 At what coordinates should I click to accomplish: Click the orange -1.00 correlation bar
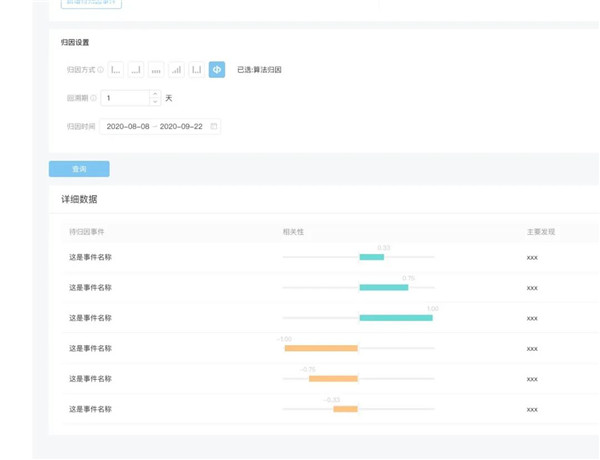pyautogui.click(x=321, y=348)
